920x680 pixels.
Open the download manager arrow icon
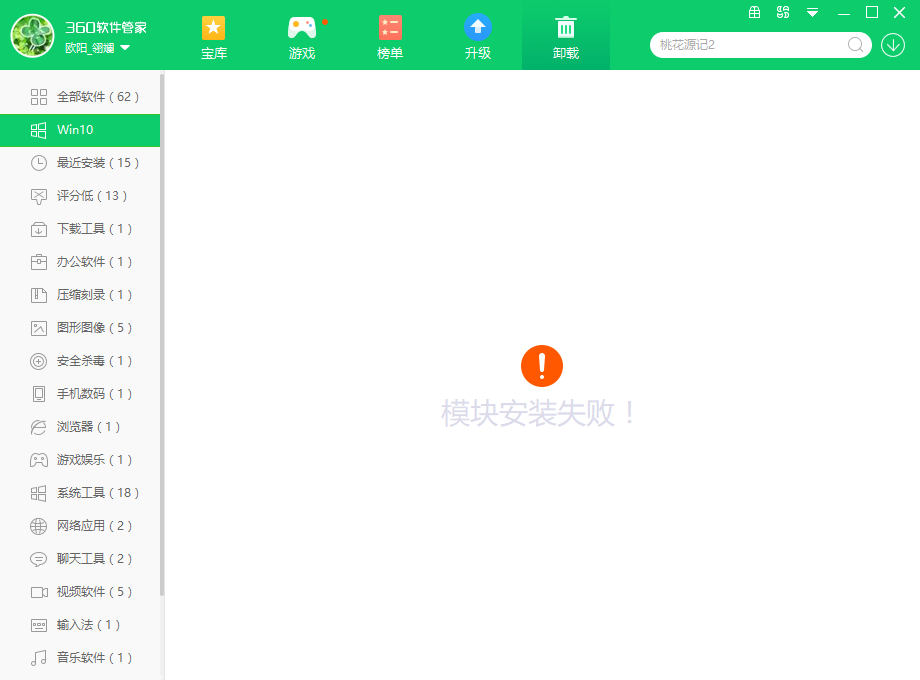pos(892,45)
